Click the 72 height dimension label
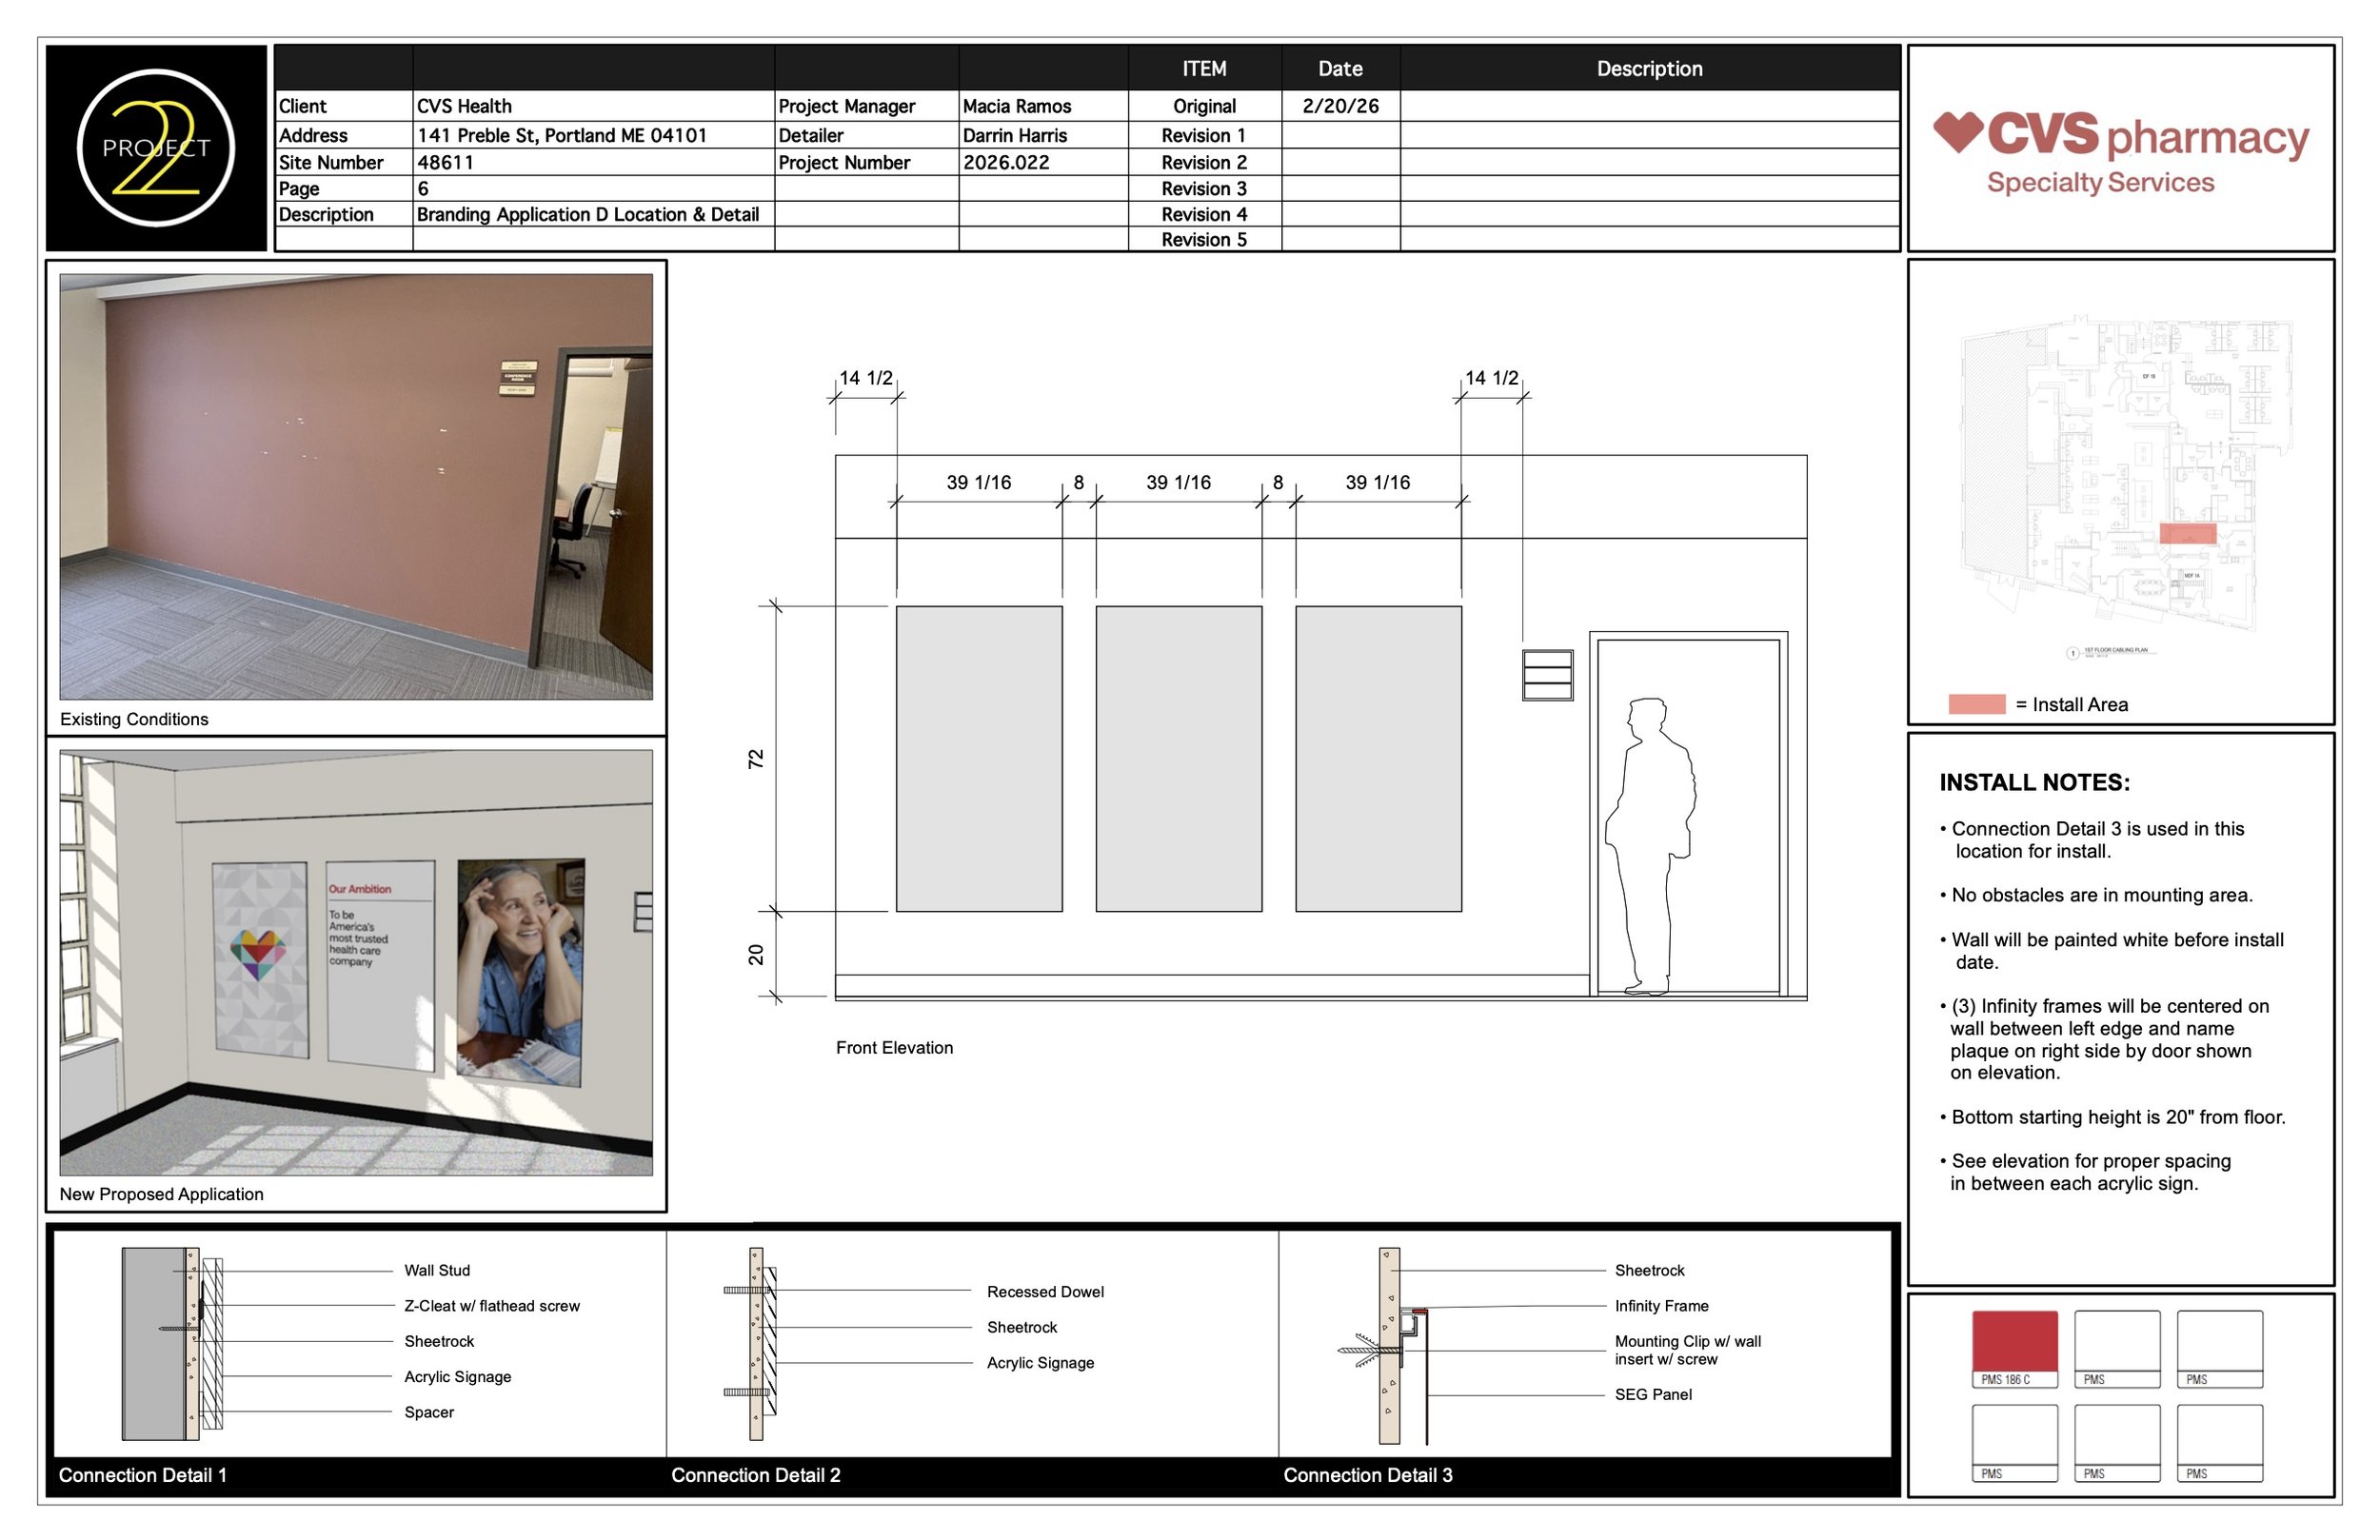This screenshot has width=2380, height=1540. coord(756,758)
